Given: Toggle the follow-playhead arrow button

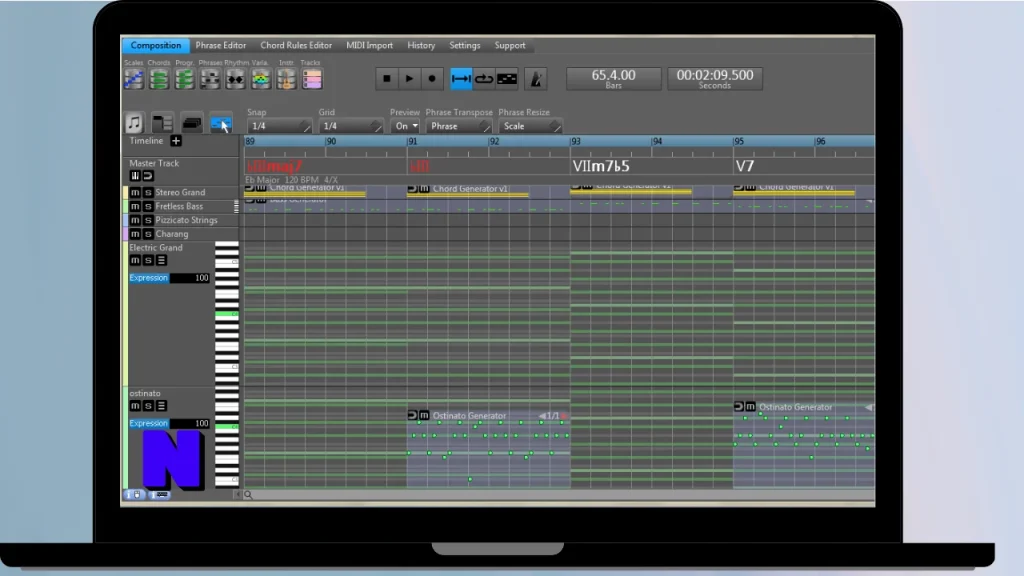Looking at the screenshot, I should (461, 79).
